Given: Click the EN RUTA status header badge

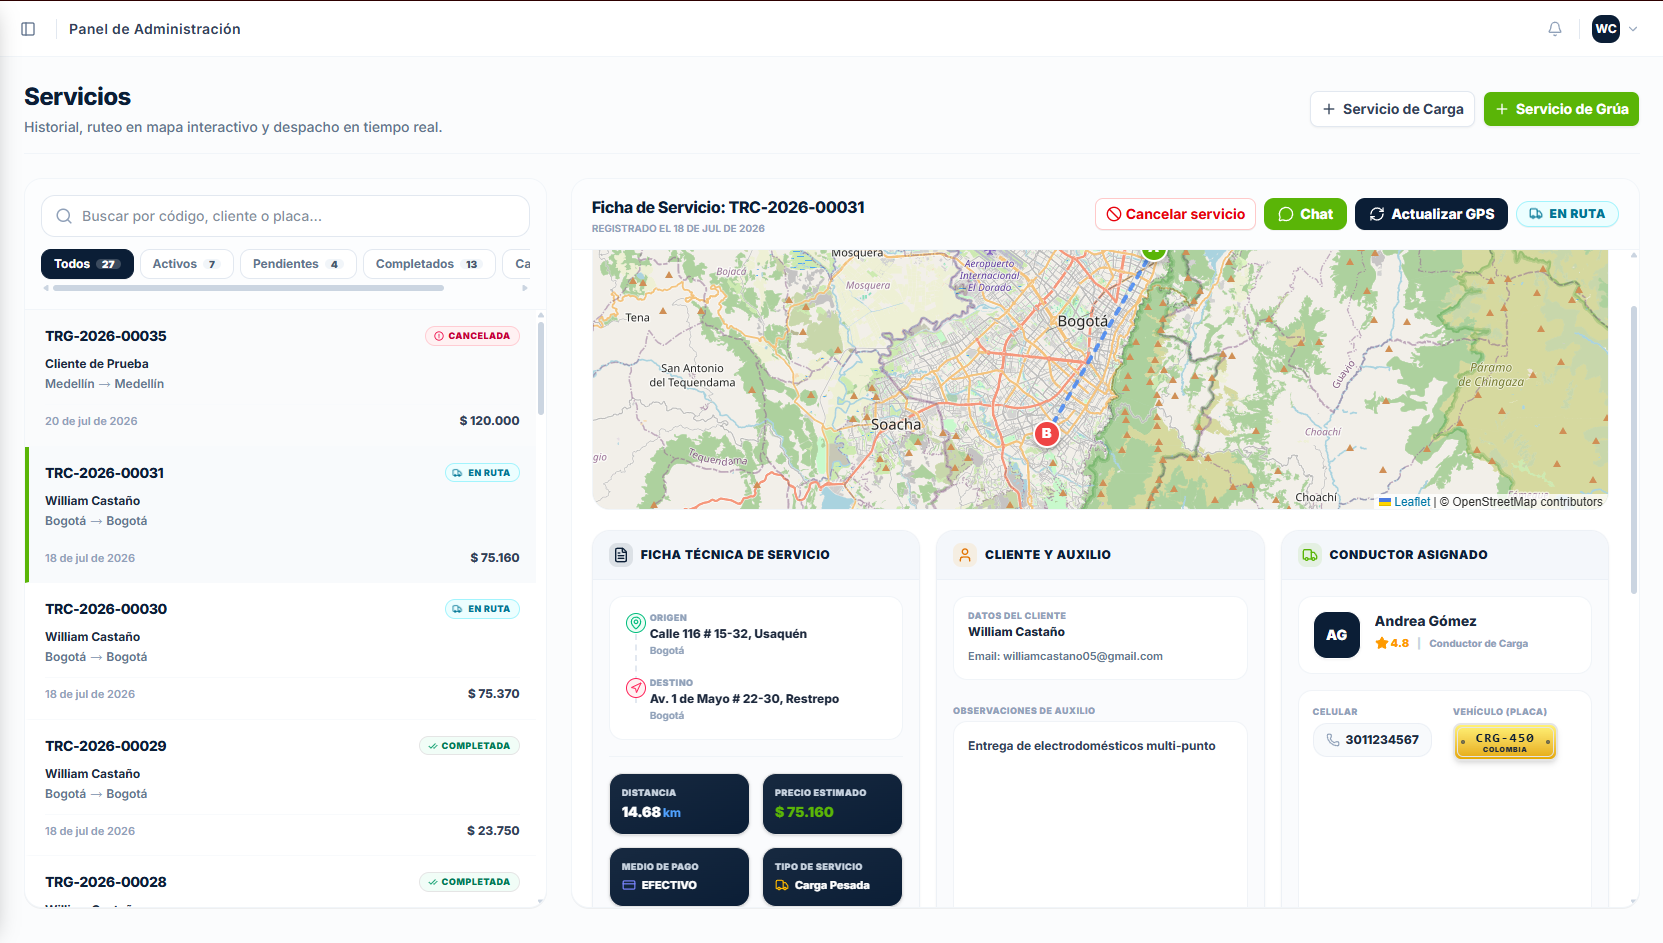Looking at the screenshot, I should pos(1567,214).
